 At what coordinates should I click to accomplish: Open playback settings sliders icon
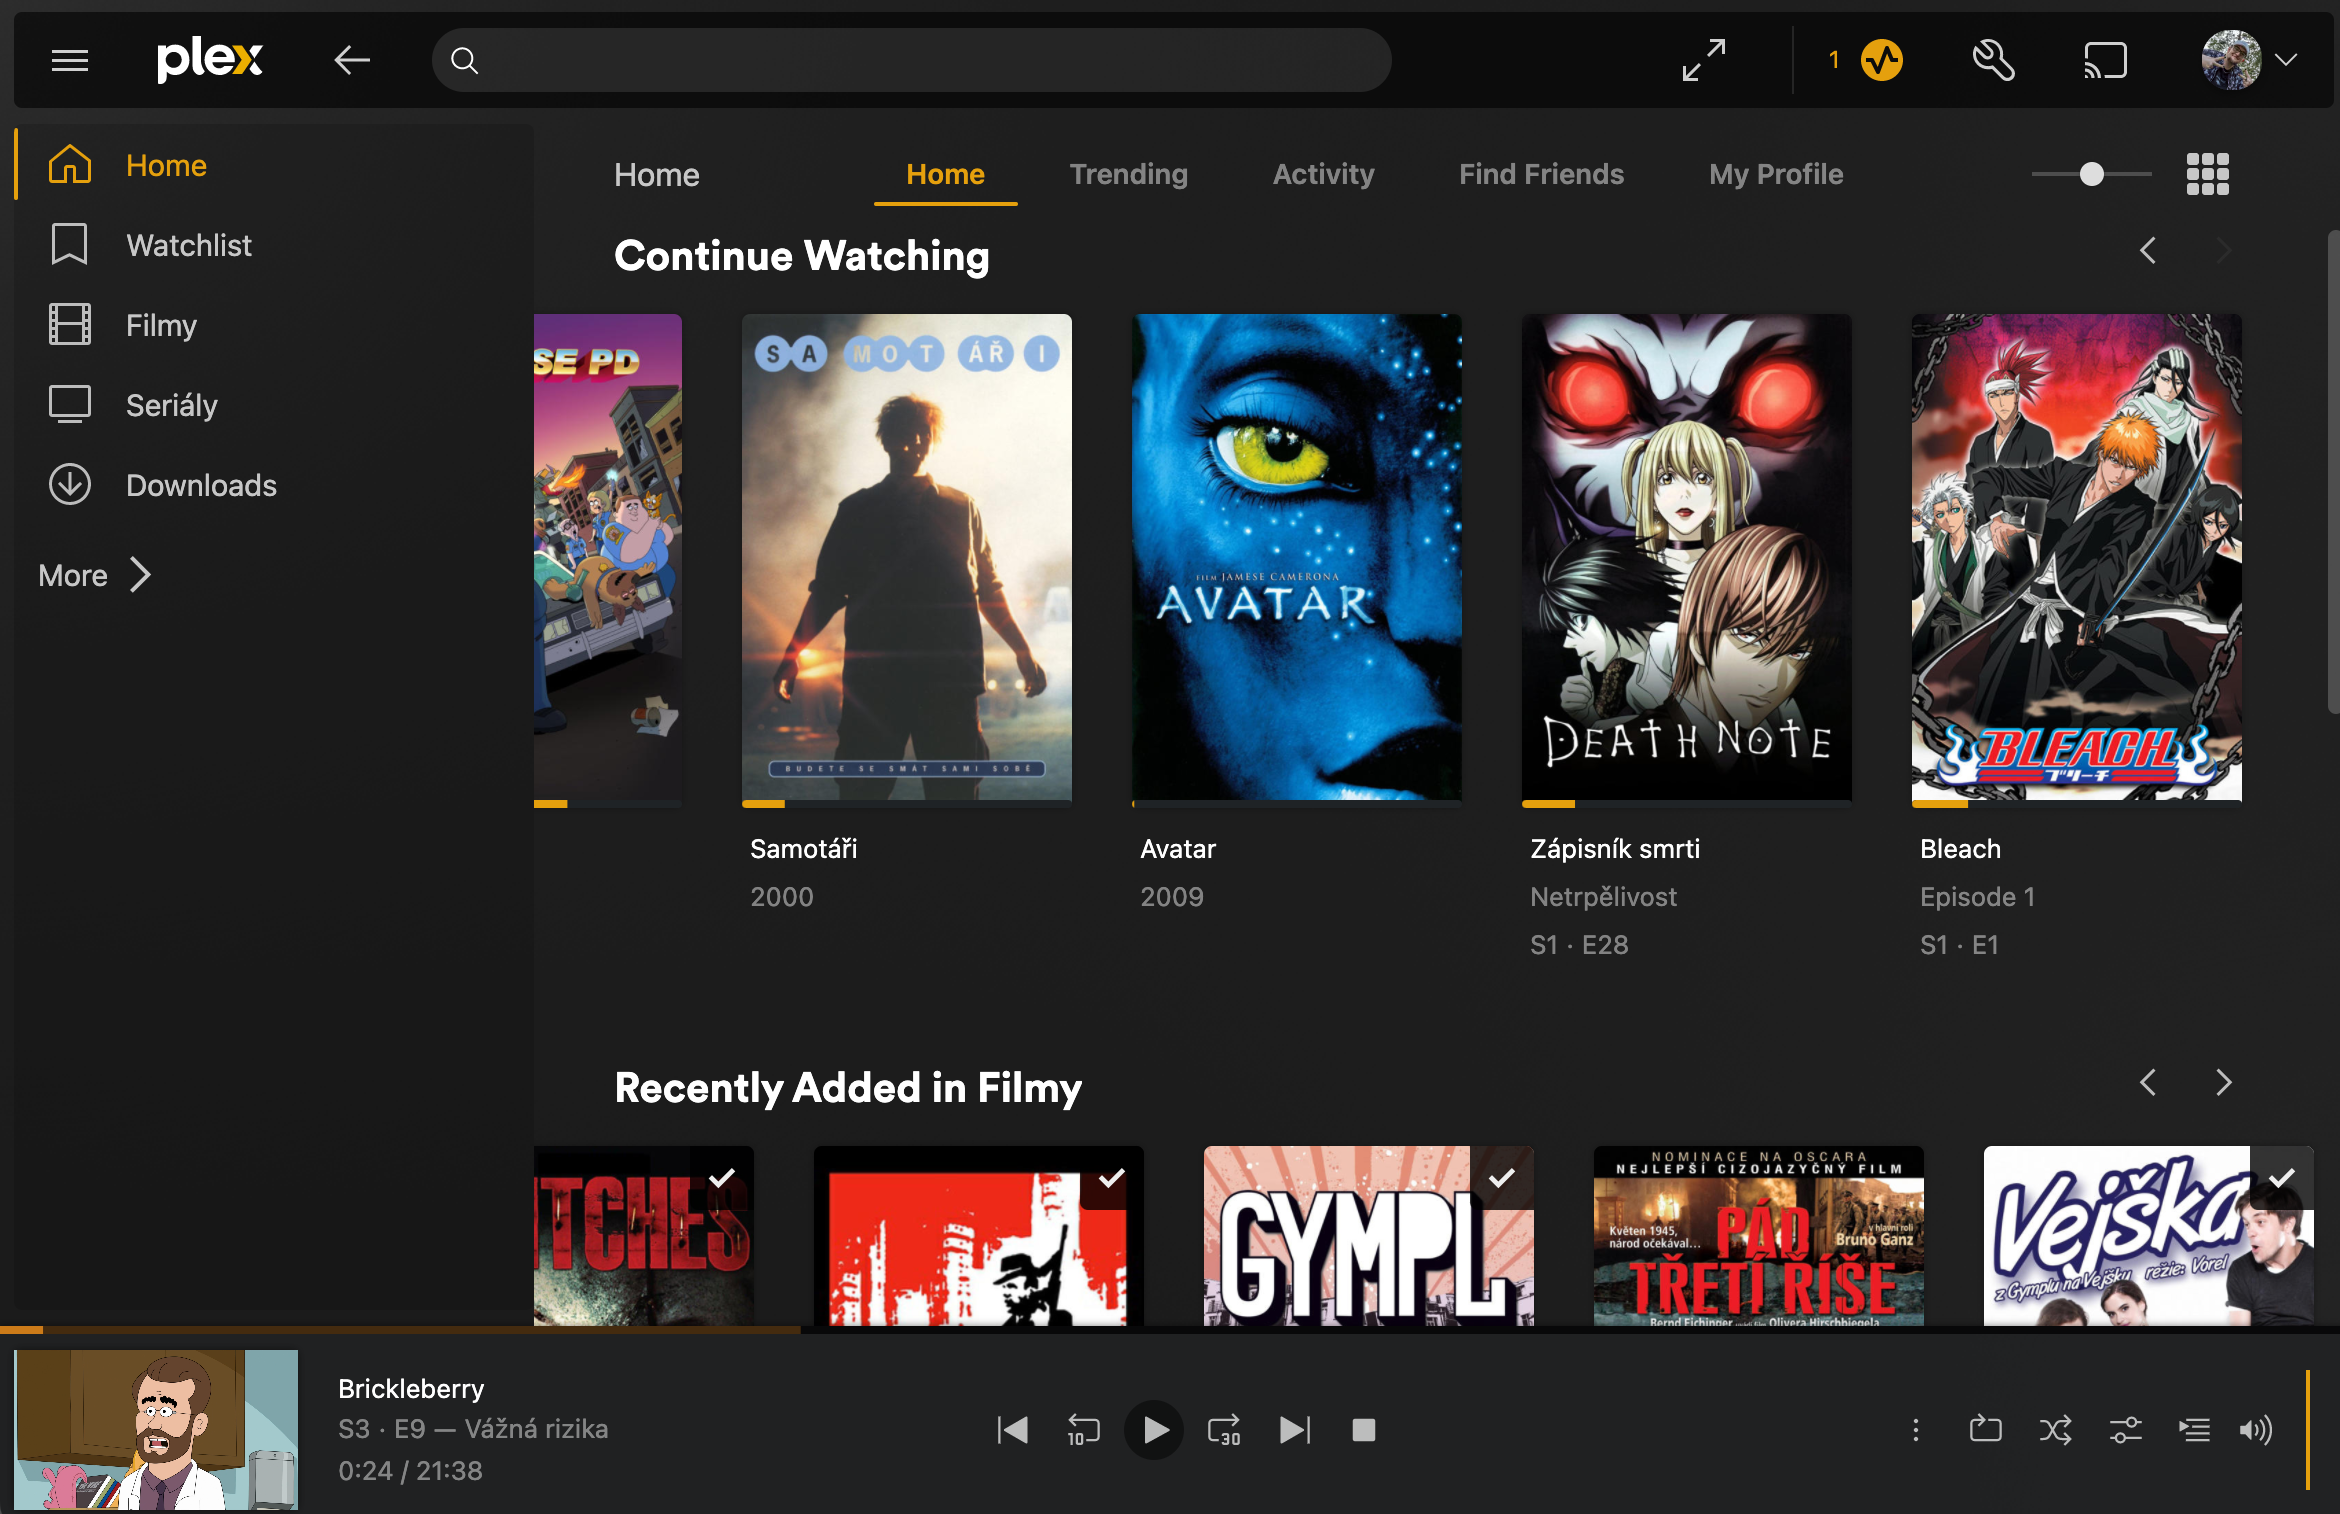click(x=2125, y=1430)
